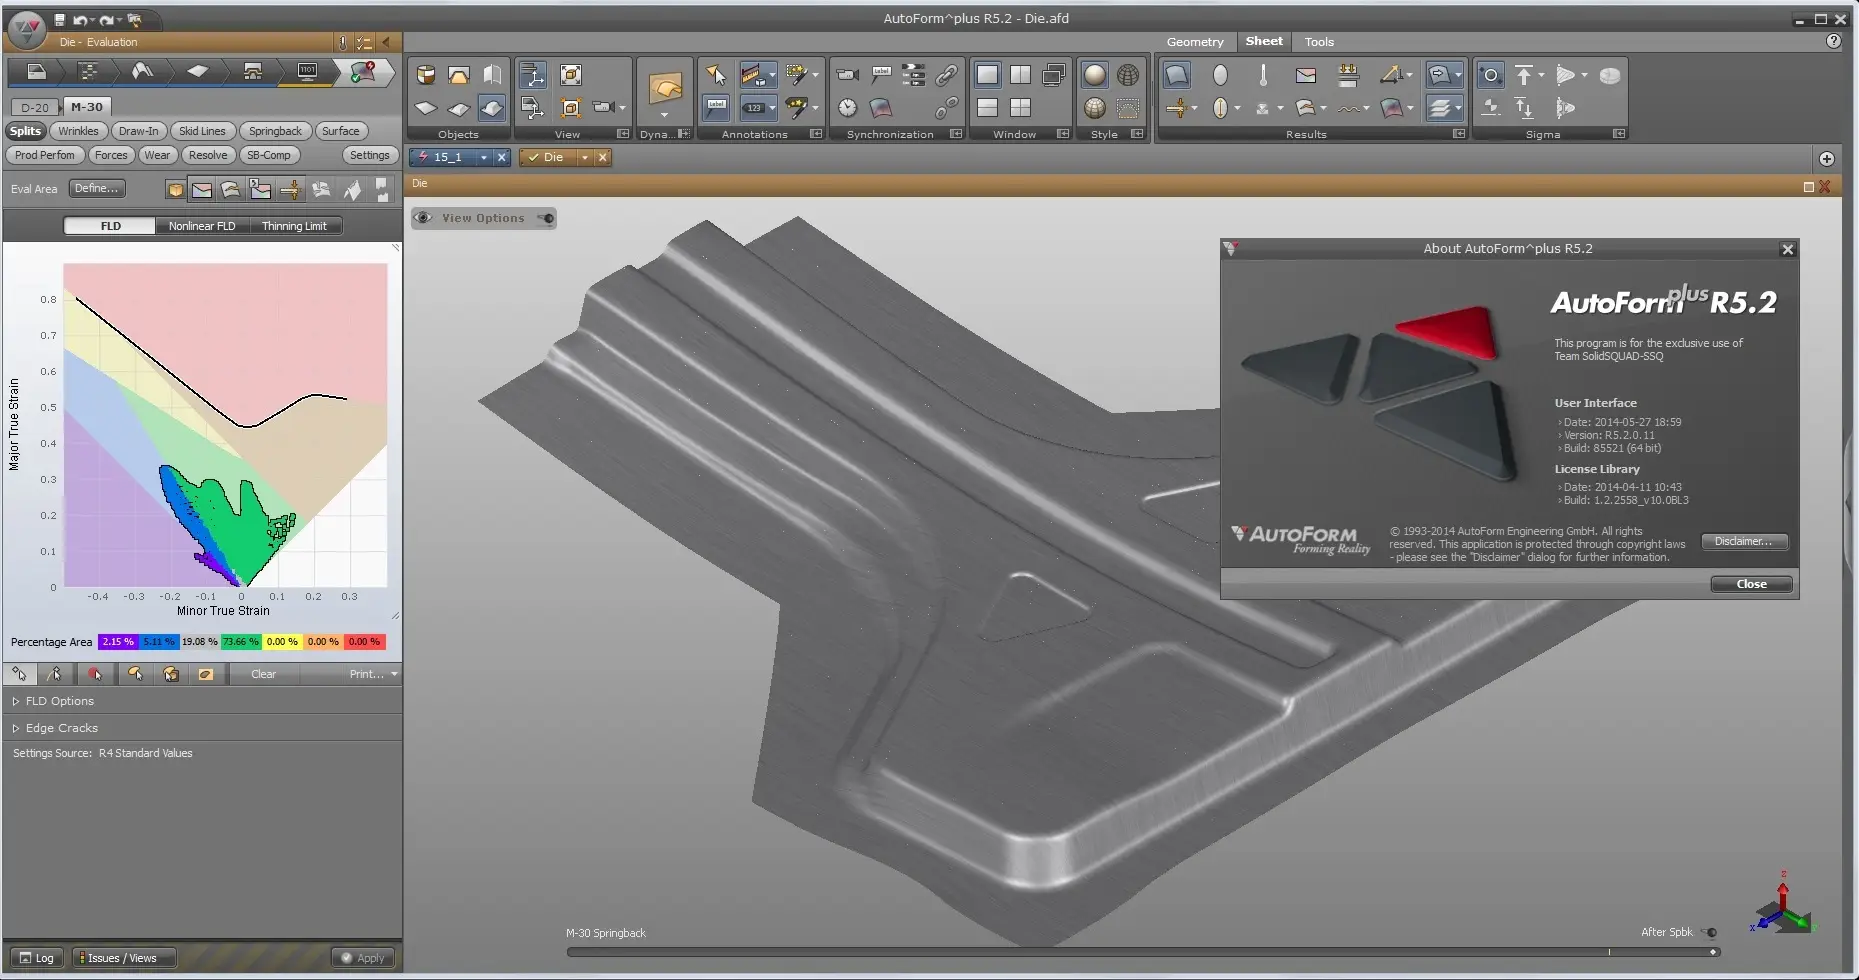This screenshot has width=1859, height=980.
Task: Click the AutoForm application logo button
Action: pyautogui.click(x=26, y=29)
